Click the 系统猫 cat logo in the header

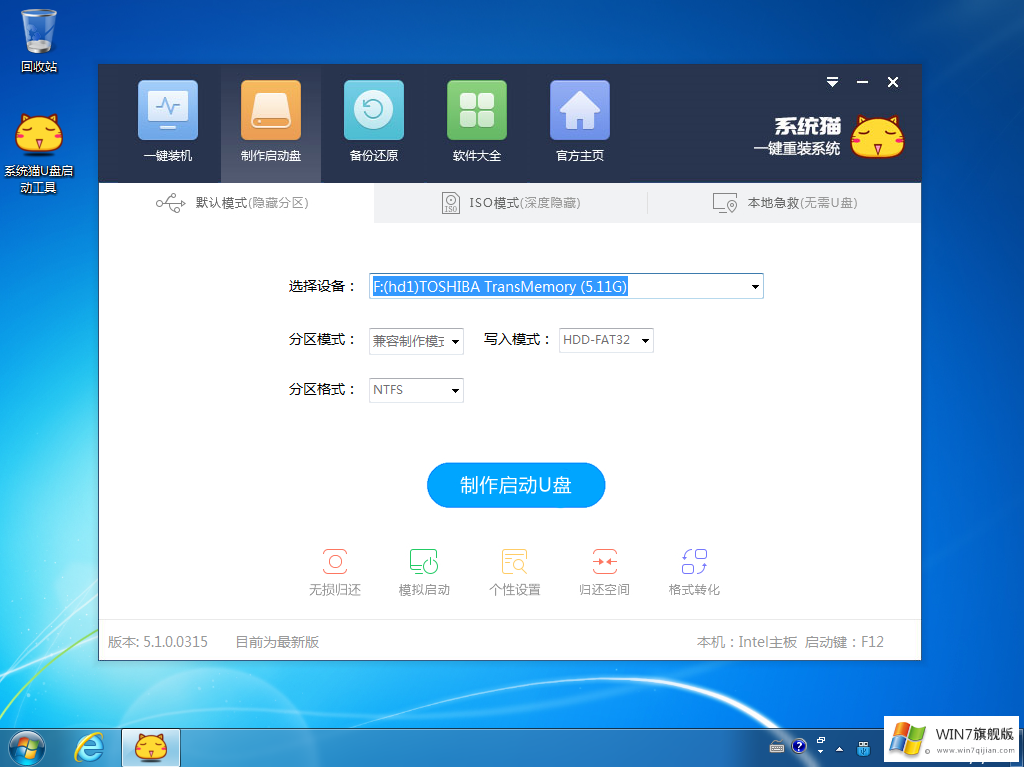pyautogui.click(x=877, y=137)
